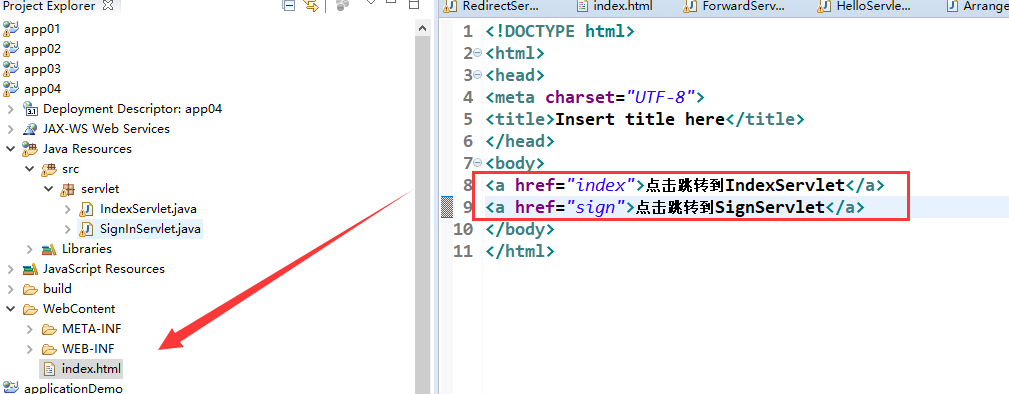Viewport: 1009px width, 394px height.
Task: Click the app04 project icon
Action: [11, 89]
